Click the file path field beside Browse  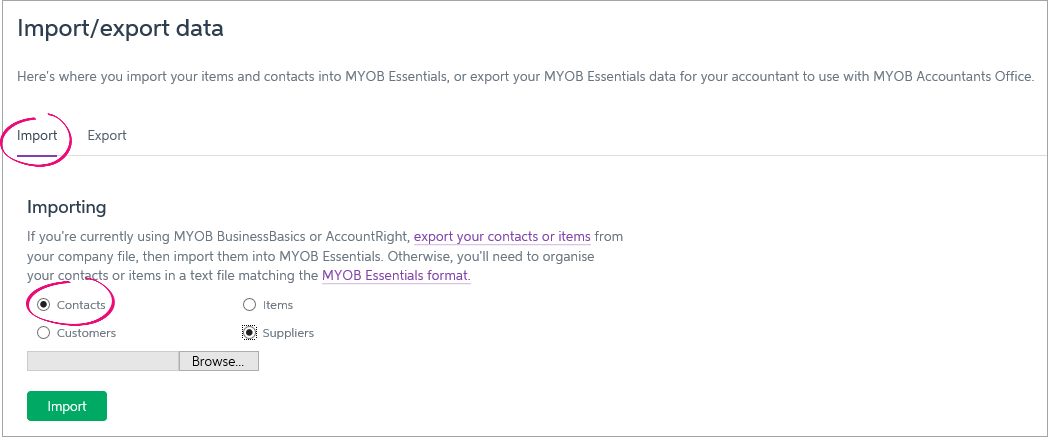(x=103, y=361)
